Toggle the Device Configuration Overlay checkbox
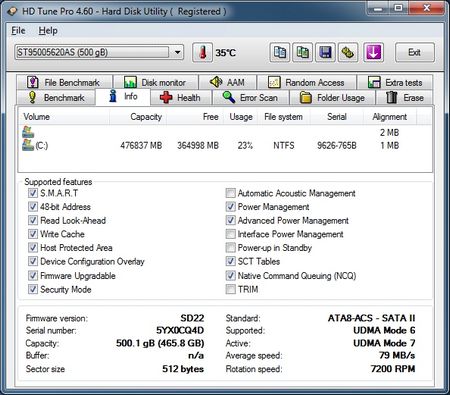Image resolution: width=450 pixels, height=395 pixels. point(33,261)
